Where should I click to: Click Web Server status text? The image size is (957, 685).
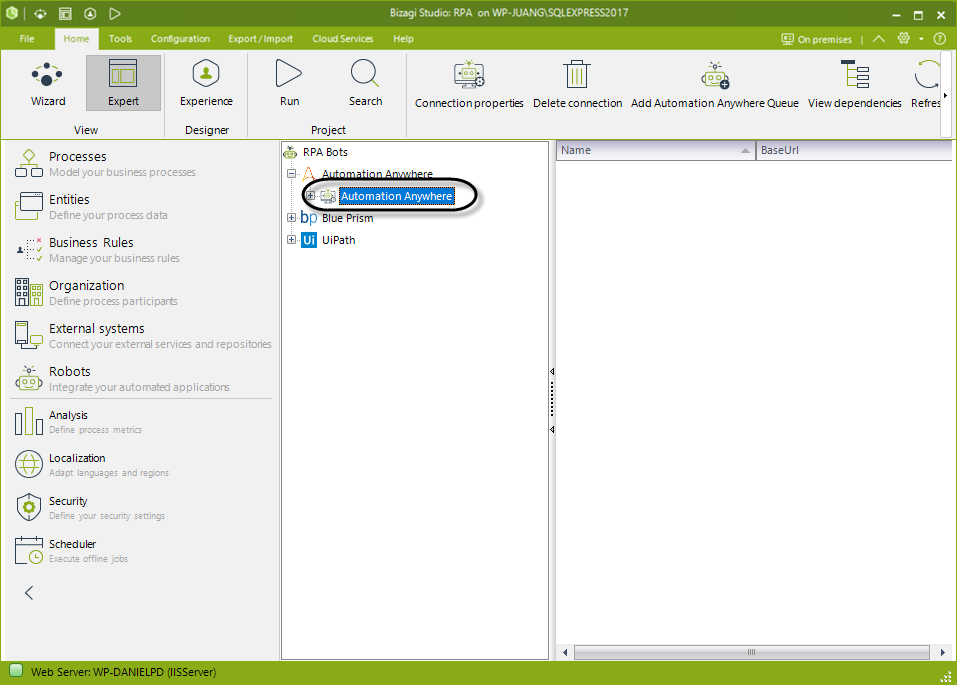click(123, 672)
